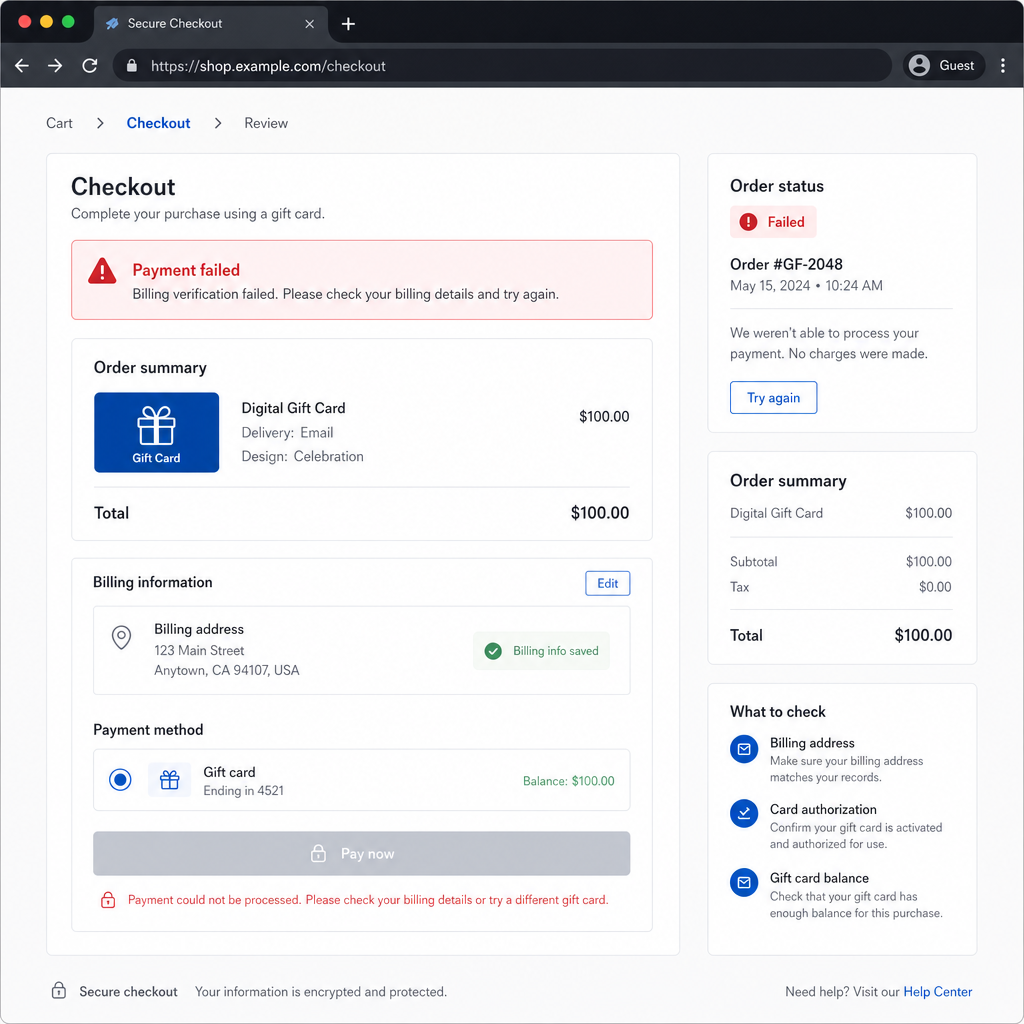Viewport: 1024px width, 1024px height.
Task: Click the Tax $0.00 value
Action: [x=935, y=587]
